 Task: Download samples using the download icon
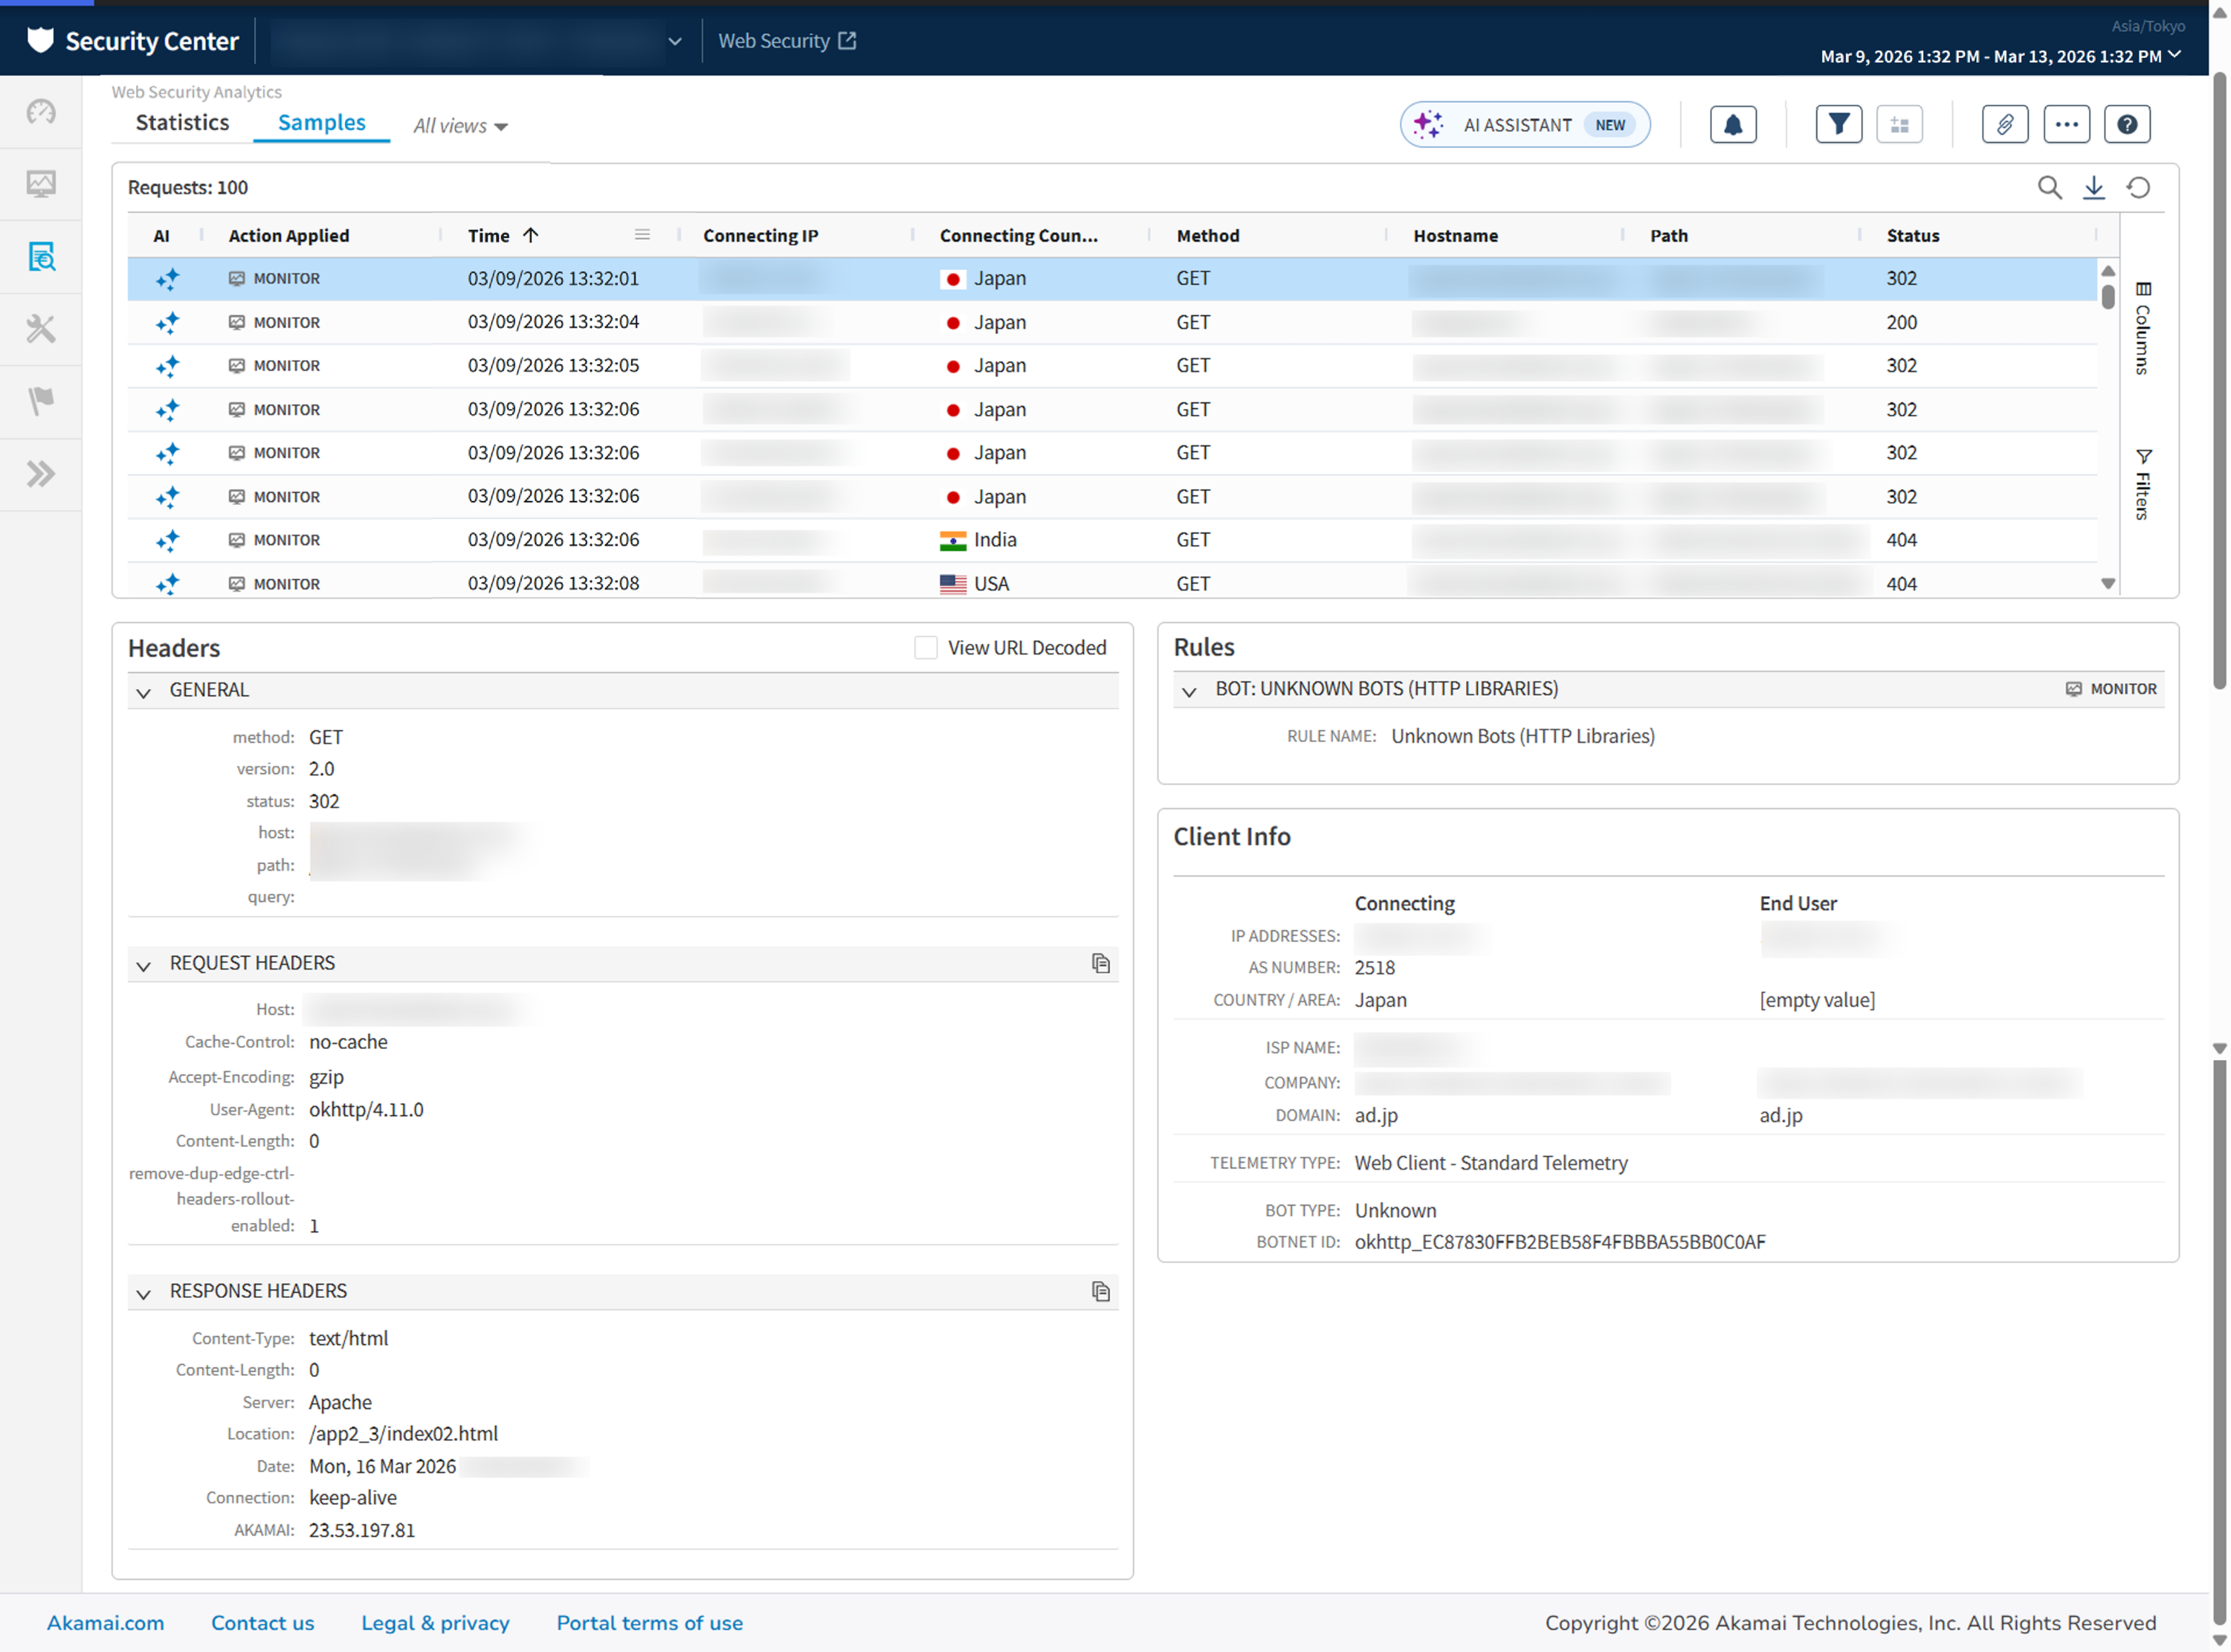2093,188
